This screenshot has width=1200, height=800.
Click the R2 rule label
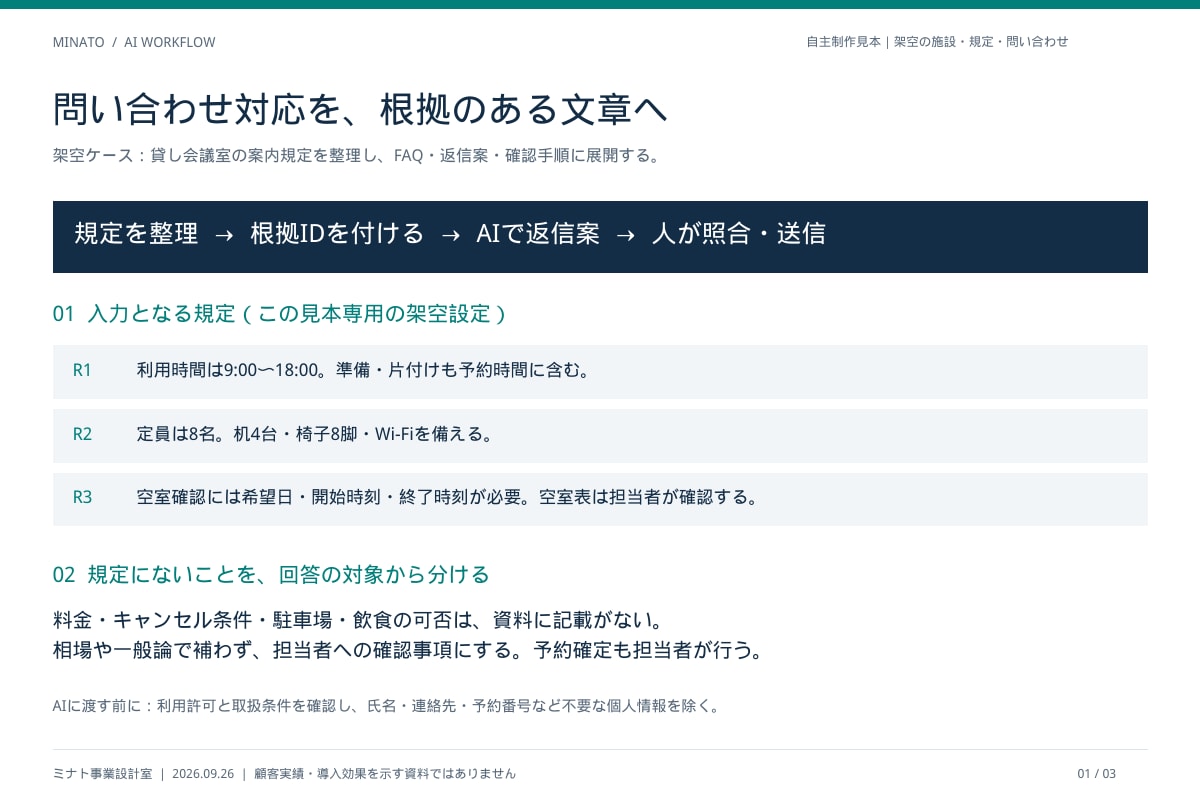(x=82, y=434)
